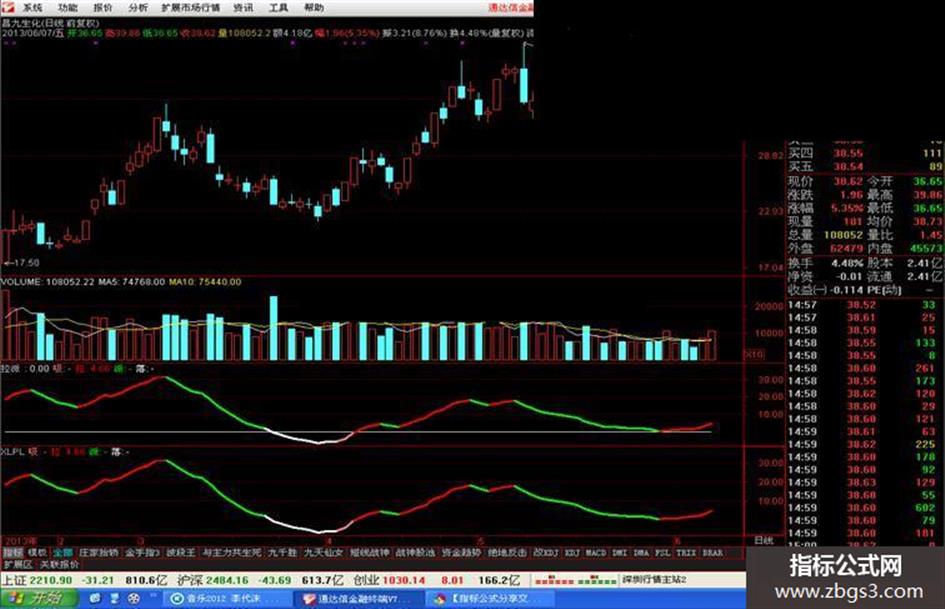Image resolution: width=945 pixels, height=609 pixels.
Task: Click the 换手 4.48% quote row
Action: click(825, 263)
